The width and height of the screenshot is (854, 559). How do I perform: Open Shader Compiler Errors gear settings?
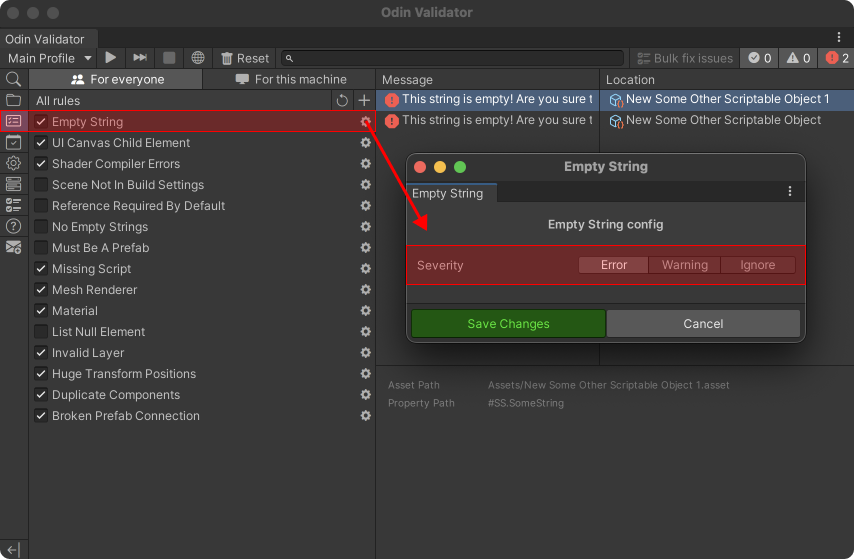365,163
